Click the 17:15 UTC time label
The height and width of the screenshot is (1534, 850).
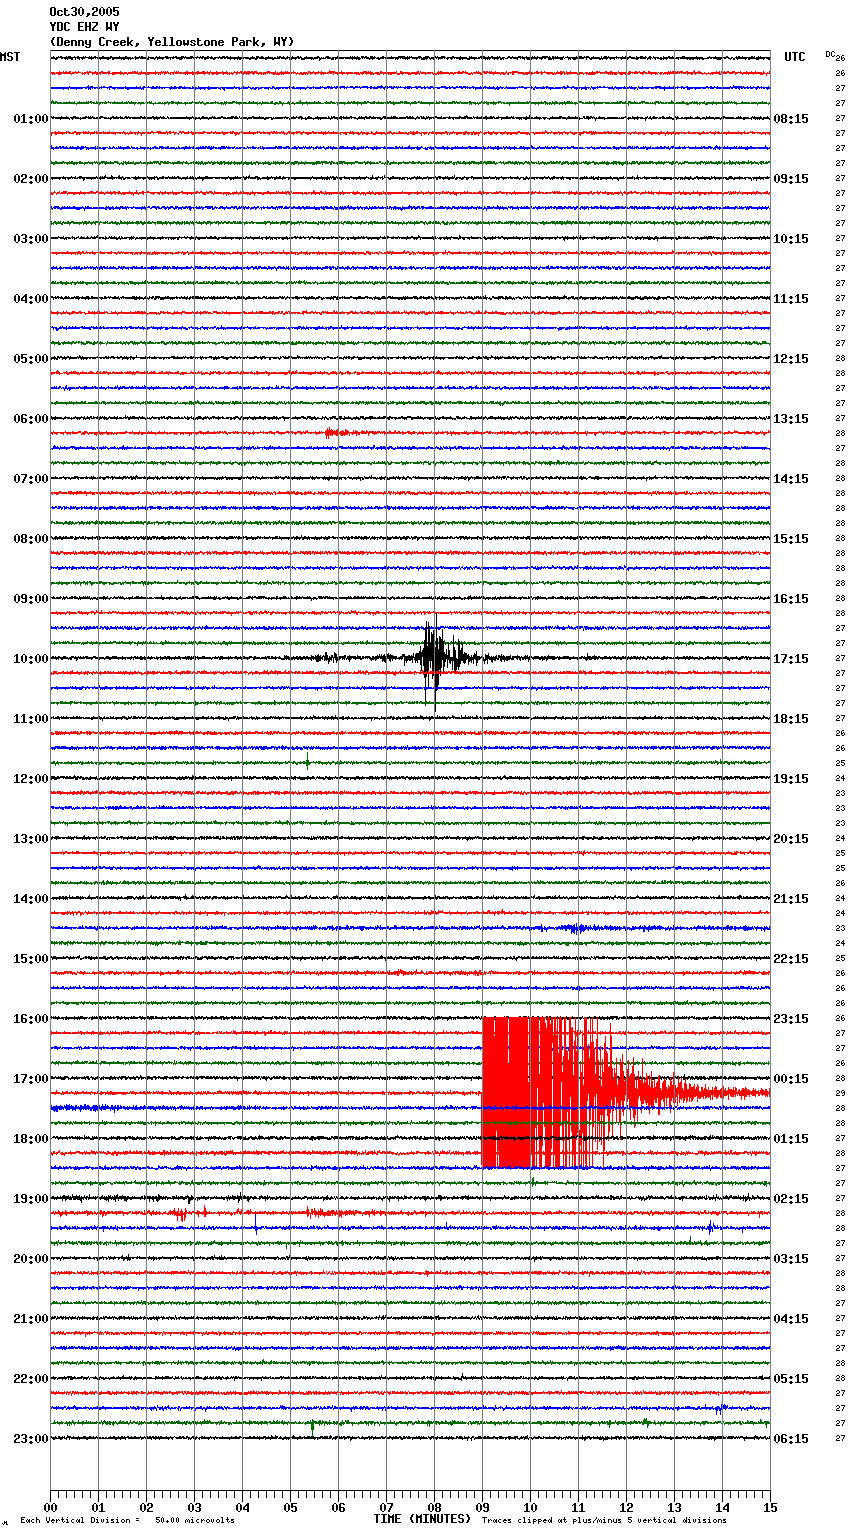791,659
